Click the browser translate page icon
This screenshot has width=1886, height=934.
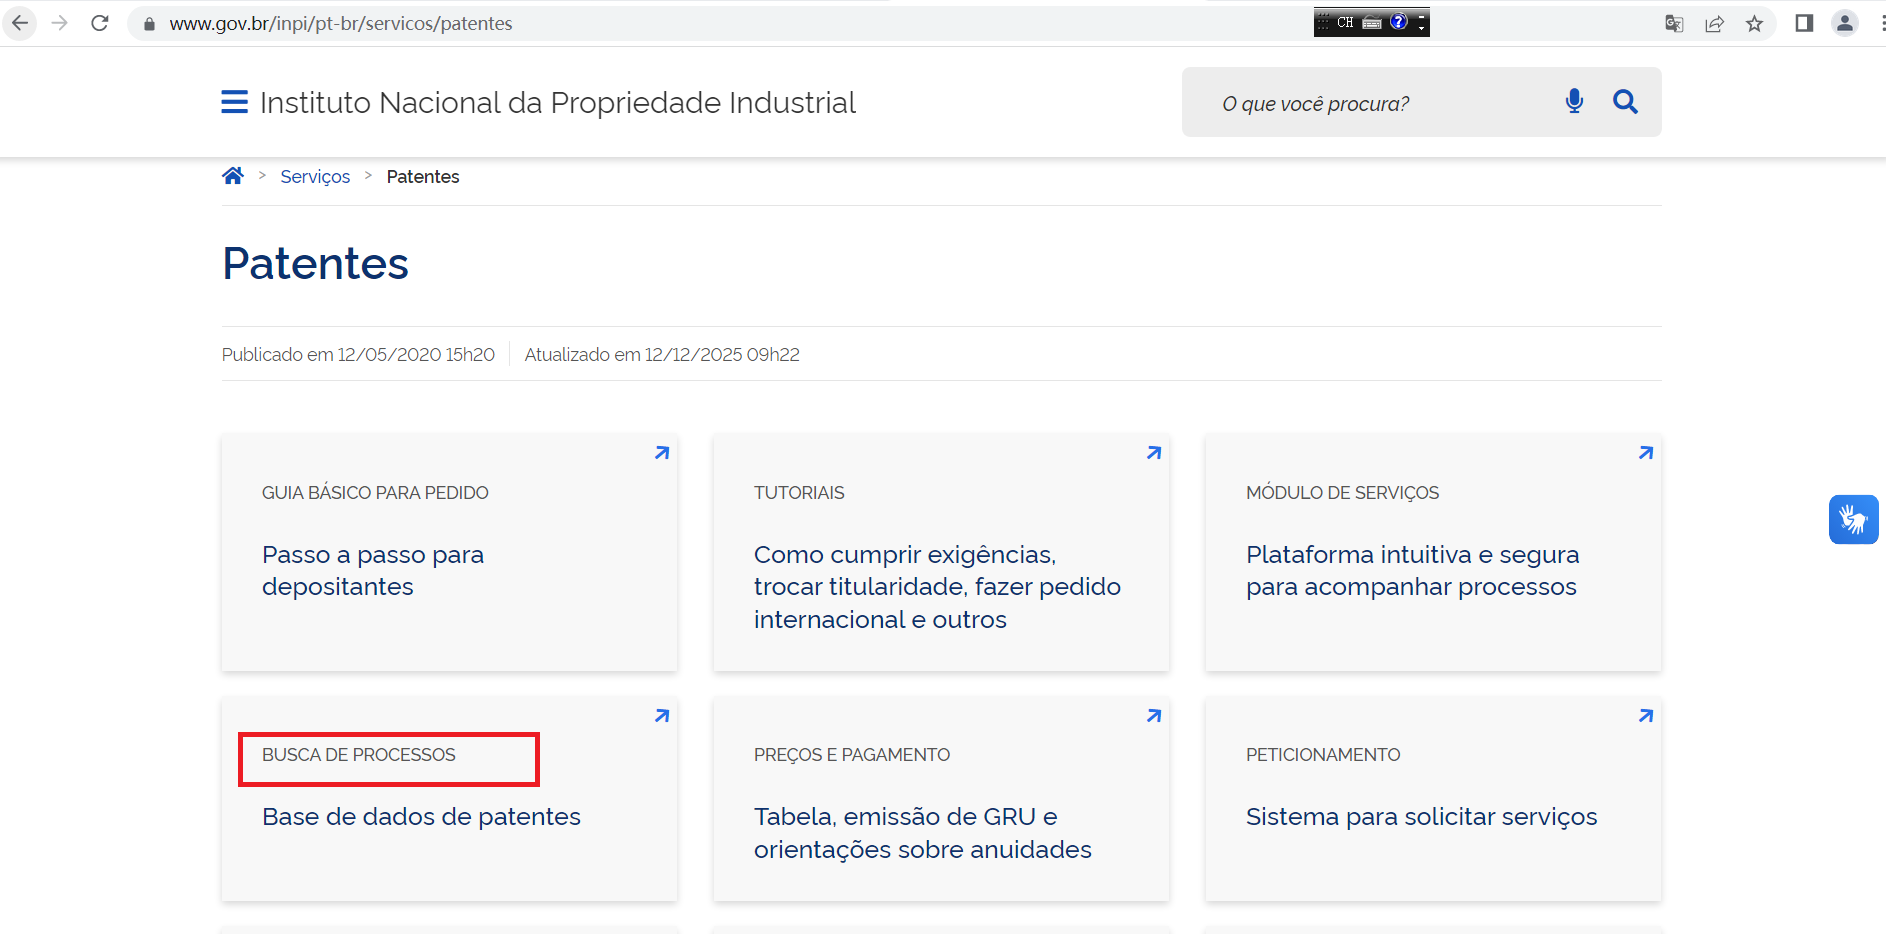1674,24
